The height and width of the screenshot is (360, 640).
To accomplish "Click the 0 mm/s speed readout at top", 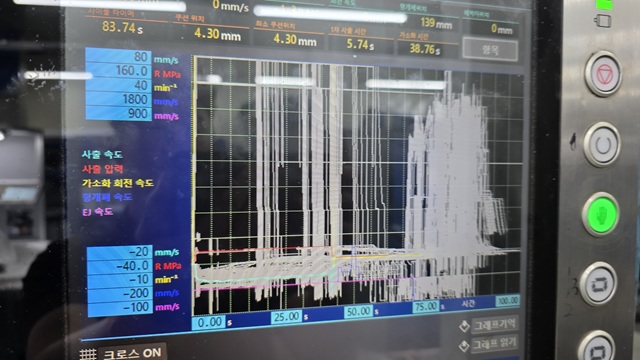I will tap(230, 5).
